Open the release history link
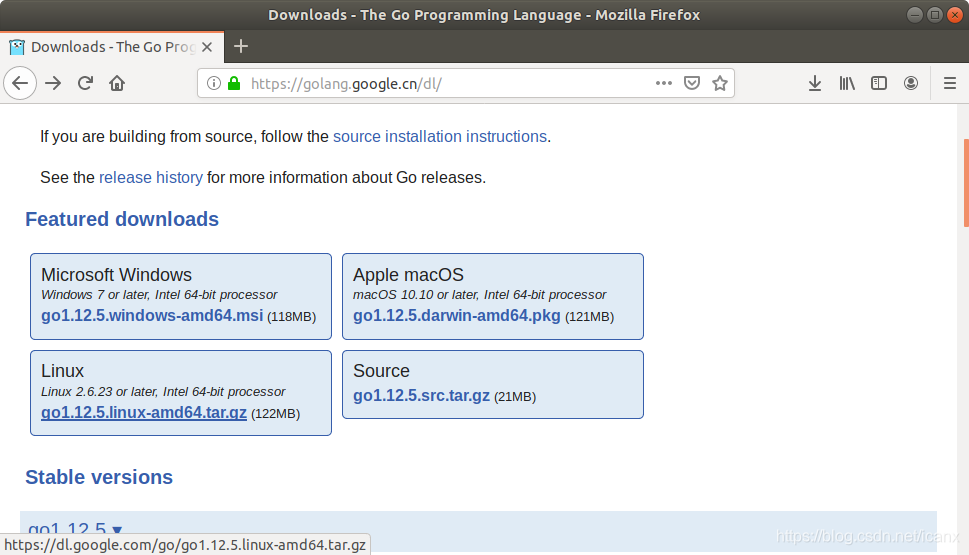 pos(151,177)
